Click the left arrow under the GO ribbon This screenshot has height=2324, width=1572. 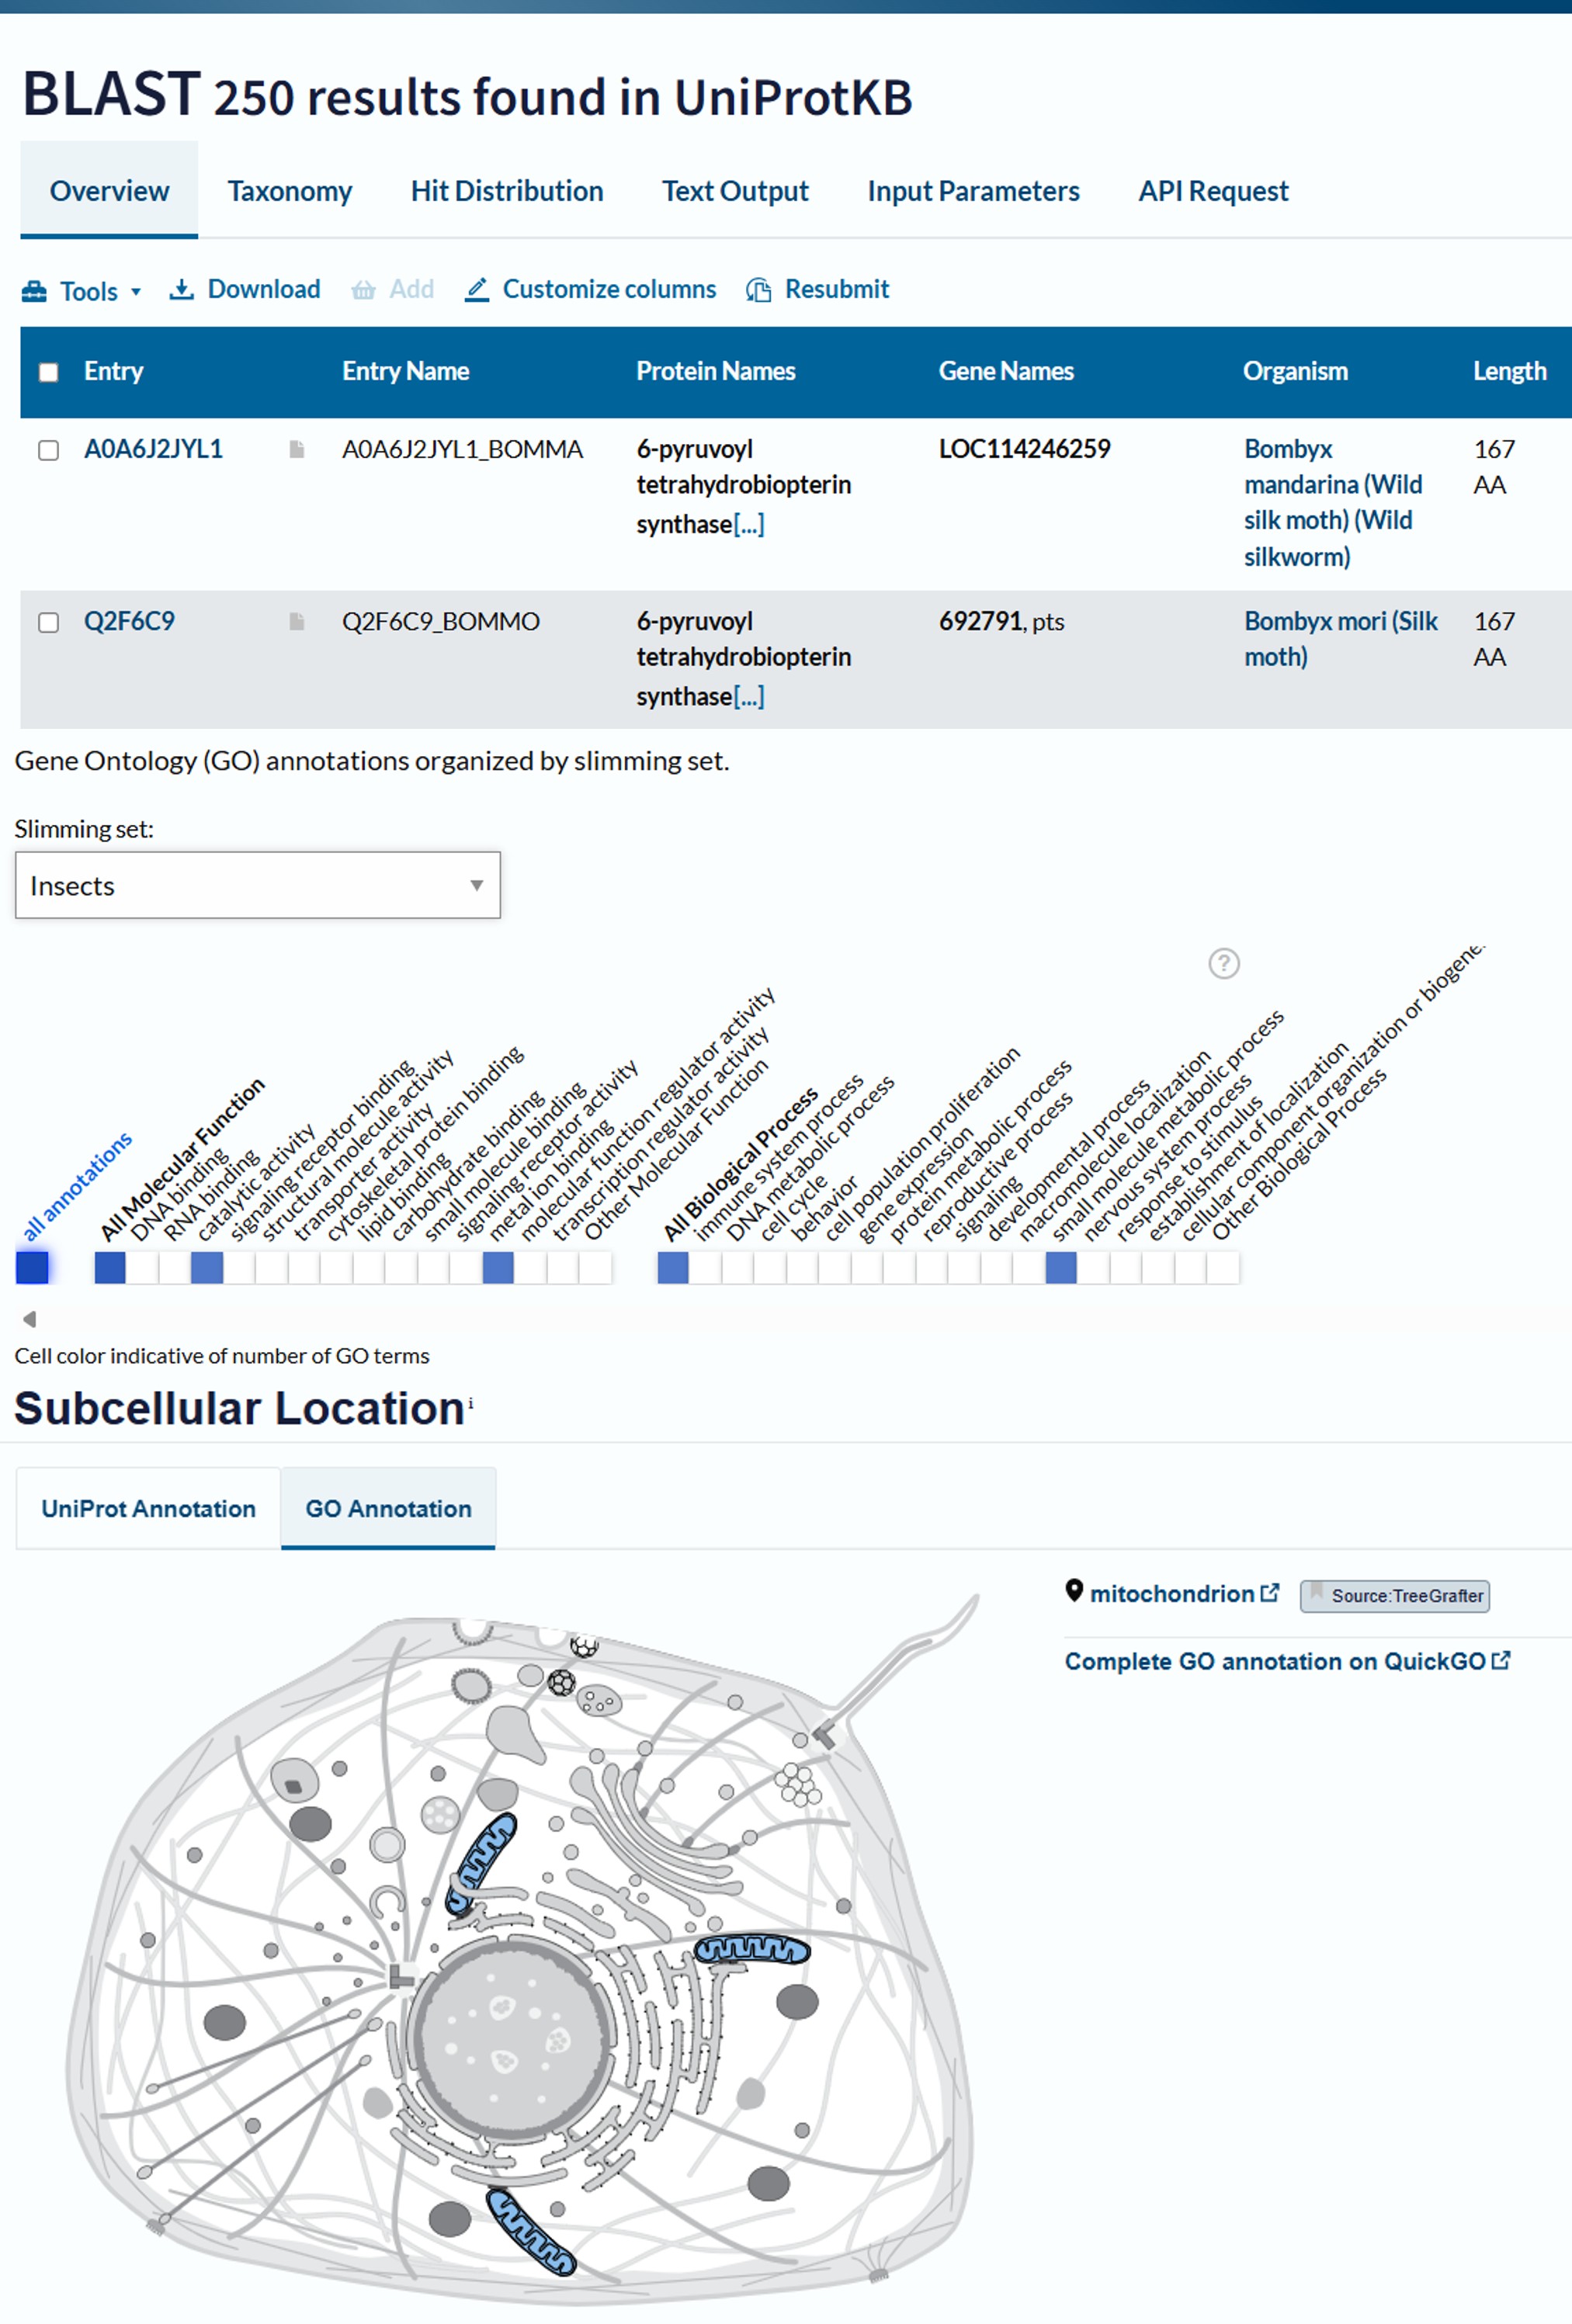30,1319
